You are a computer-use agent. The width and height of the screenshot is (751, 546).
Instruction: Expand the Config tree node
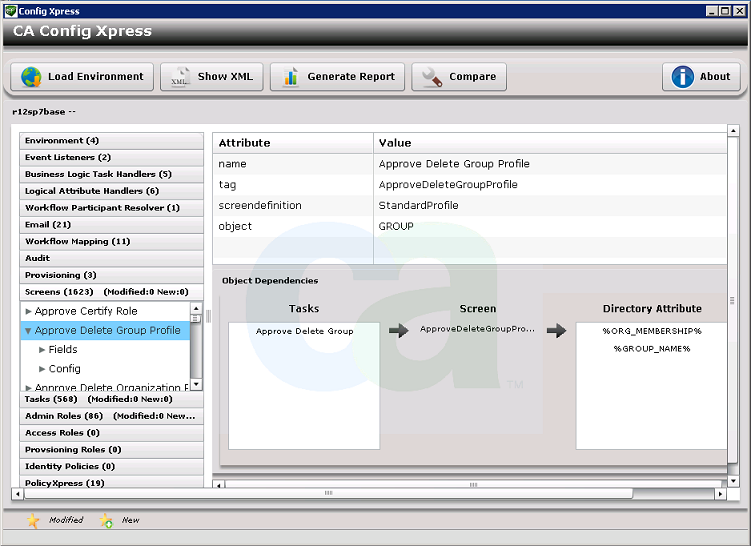[x=42, y=369]
